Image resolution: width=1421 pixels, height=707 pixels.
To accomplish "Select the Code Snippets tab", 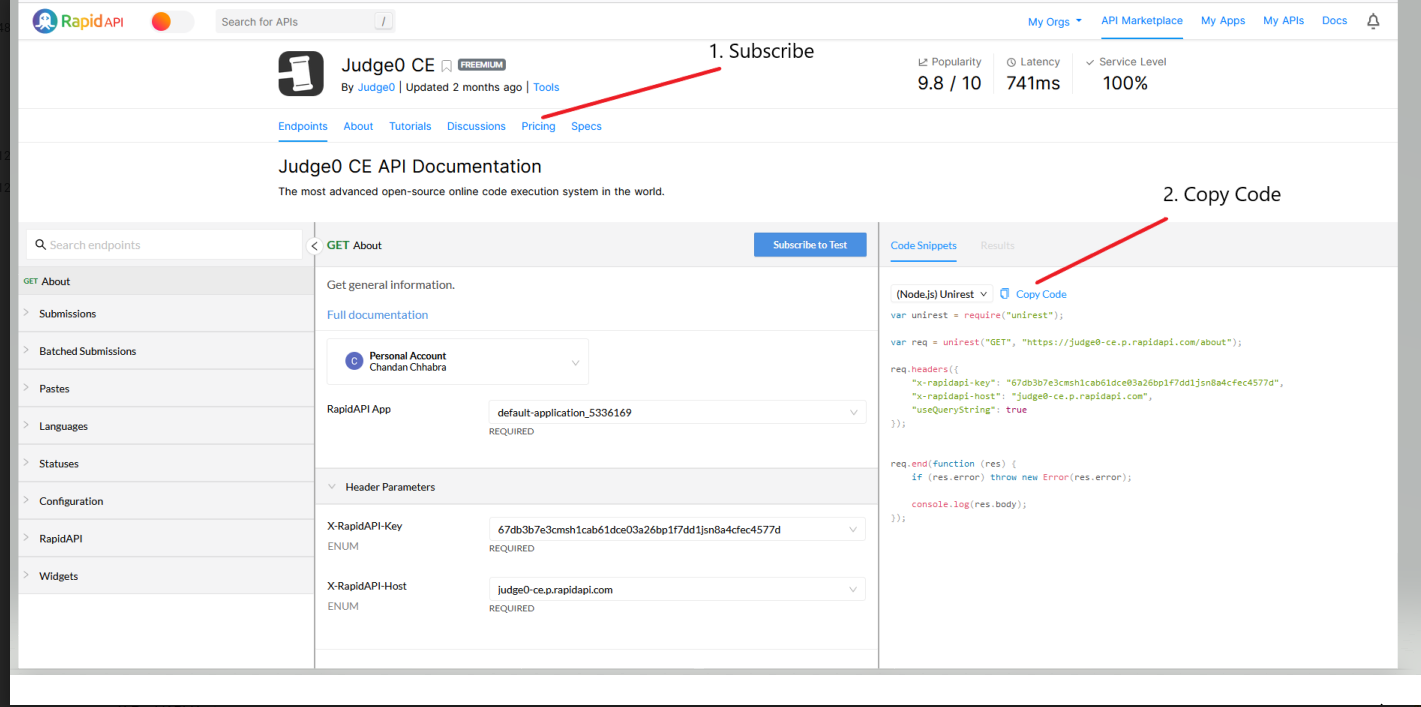I will pyautogui.click(x=923, y=245).
